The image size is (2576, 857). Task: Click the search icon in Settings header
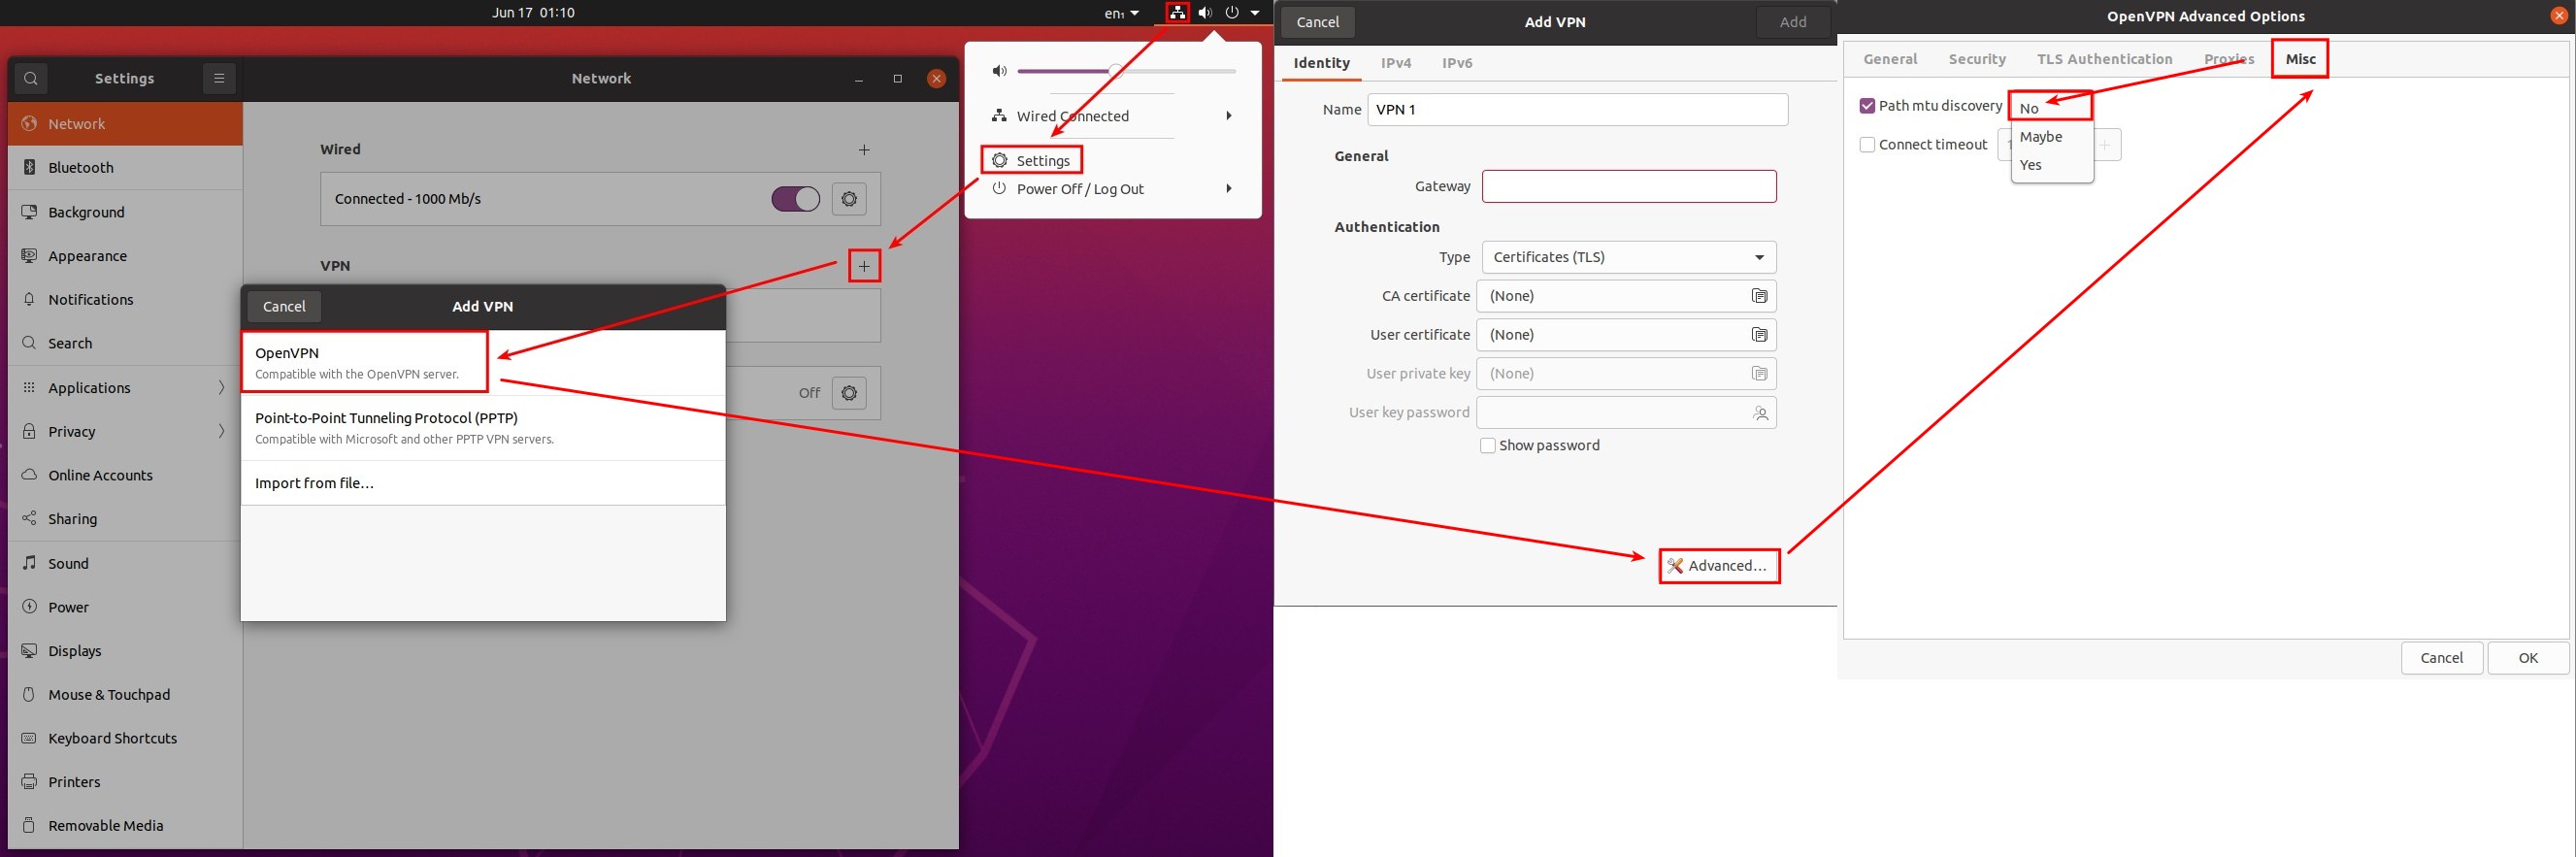[31, 78]
